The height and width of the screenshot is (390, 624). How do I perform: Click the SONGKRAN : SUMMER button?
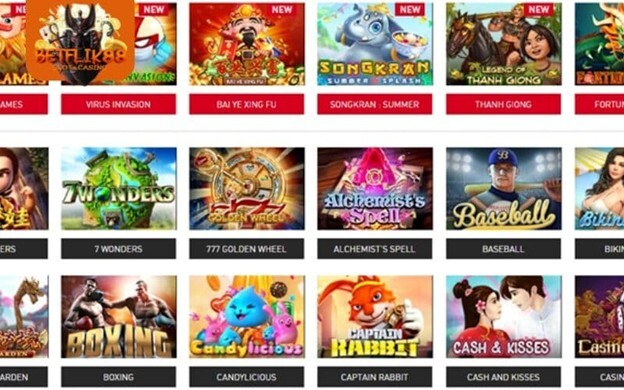coord(375,104)
